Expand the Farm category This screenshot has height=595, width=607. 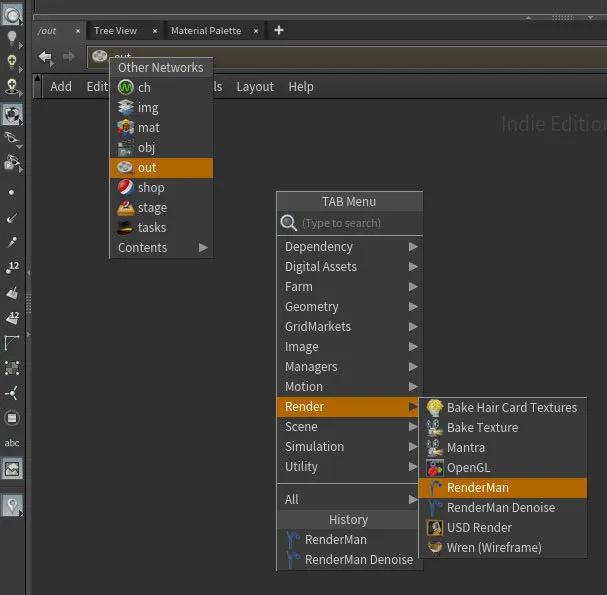click(x=349, y=287)
